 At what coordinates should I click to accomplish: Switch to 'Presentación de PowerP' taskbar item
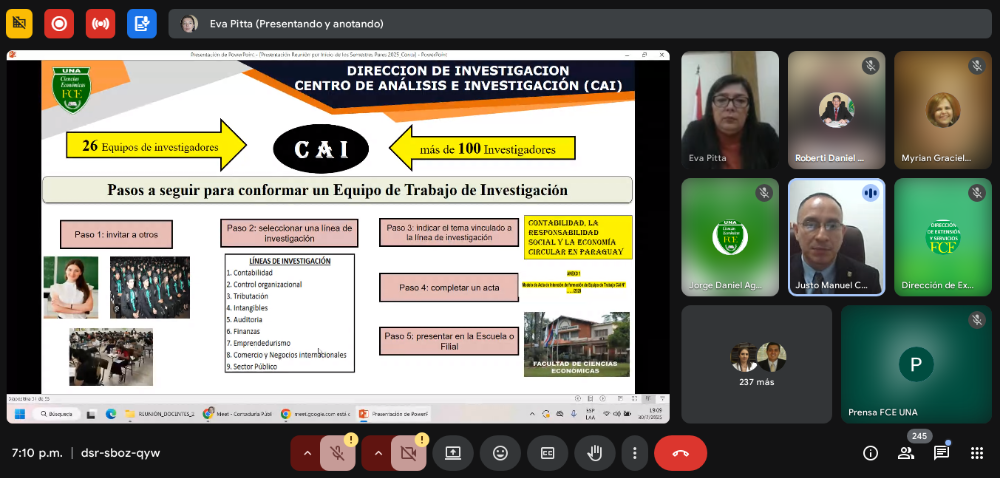click(x=393, y=414)
